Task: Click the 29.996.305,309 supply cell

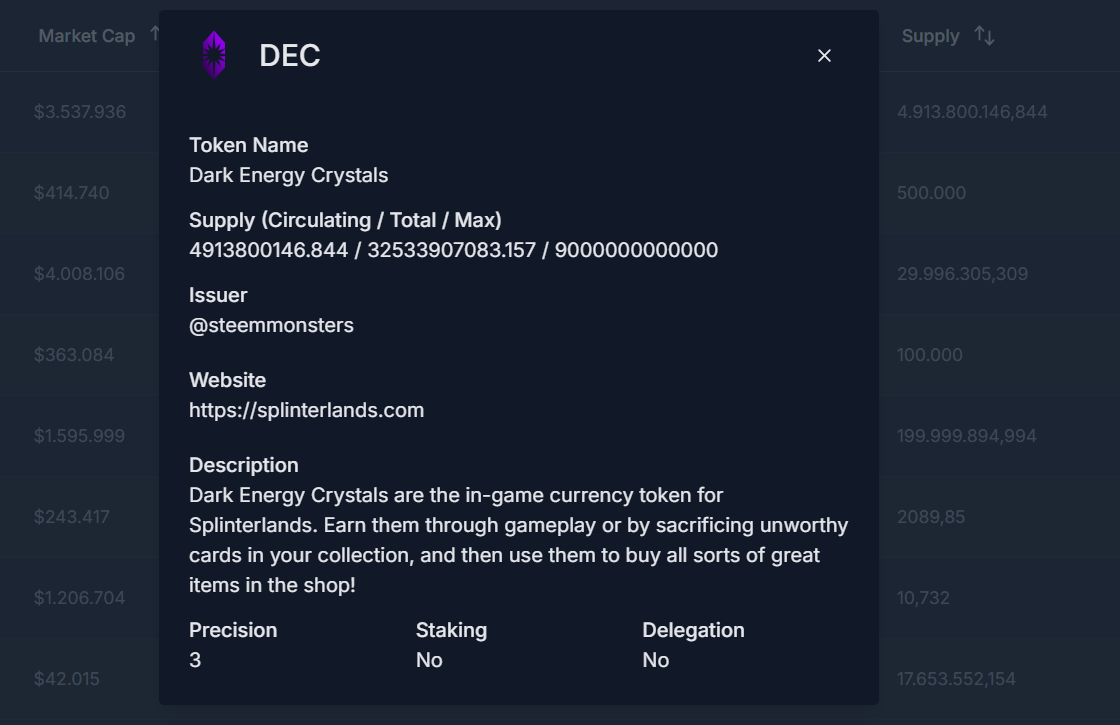Action: [x=962, y=274]
